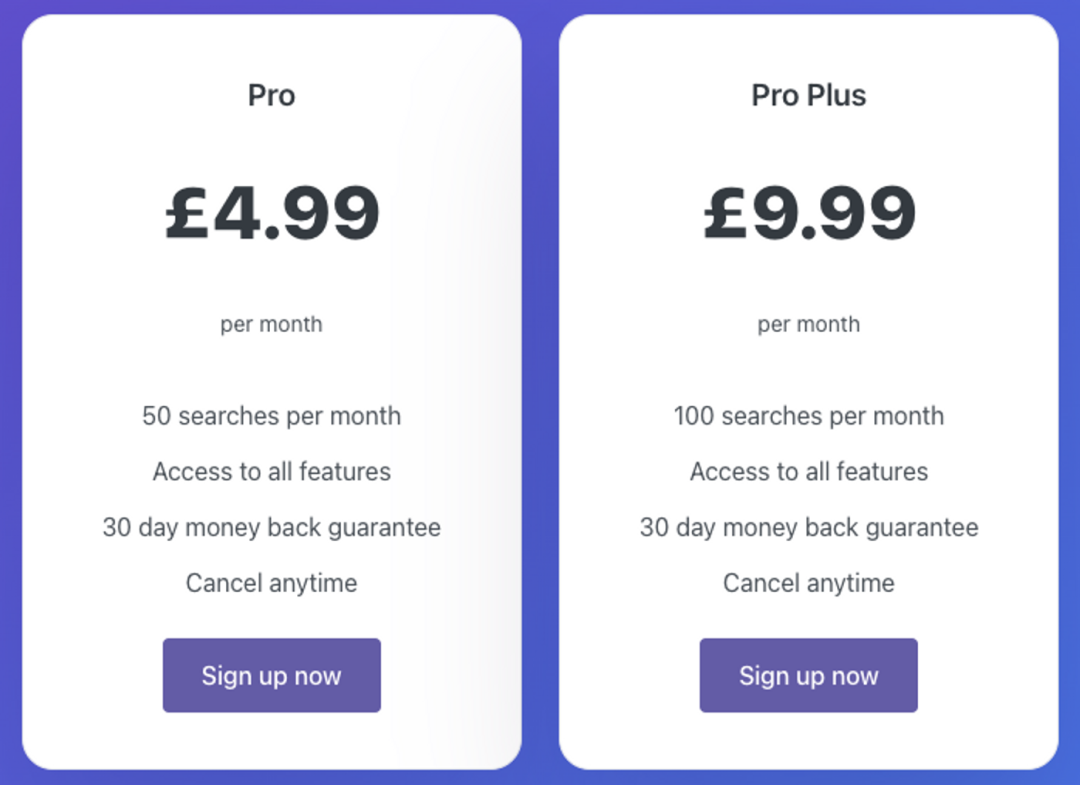
Task: Click the '100 searches per month' feature
Action: (808, 416)
